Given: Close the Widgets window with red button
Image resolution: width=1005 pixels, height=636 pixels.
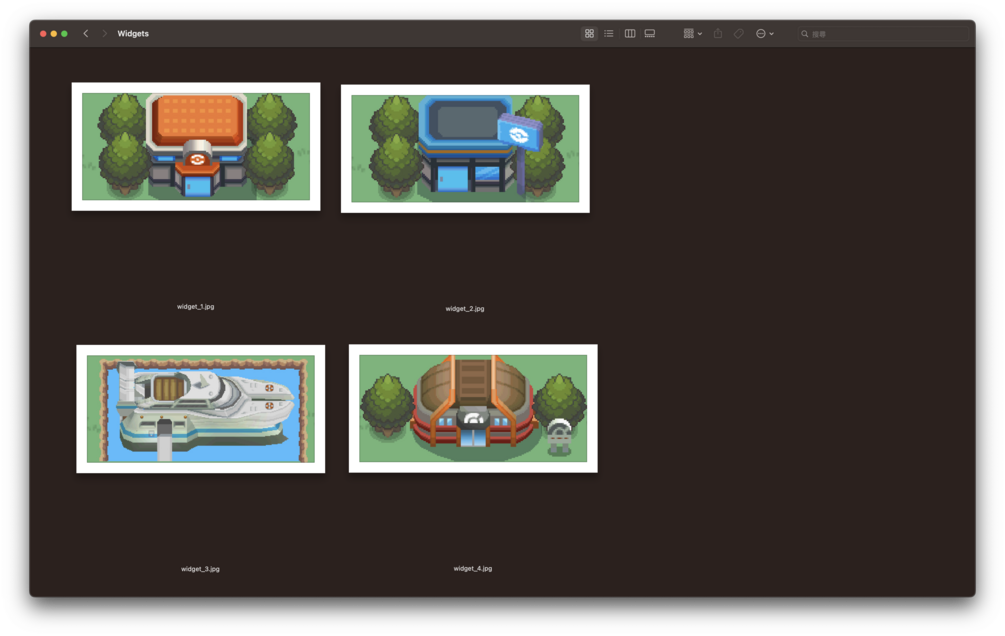Looking at the screenshot, I should [x=43, y=33].
